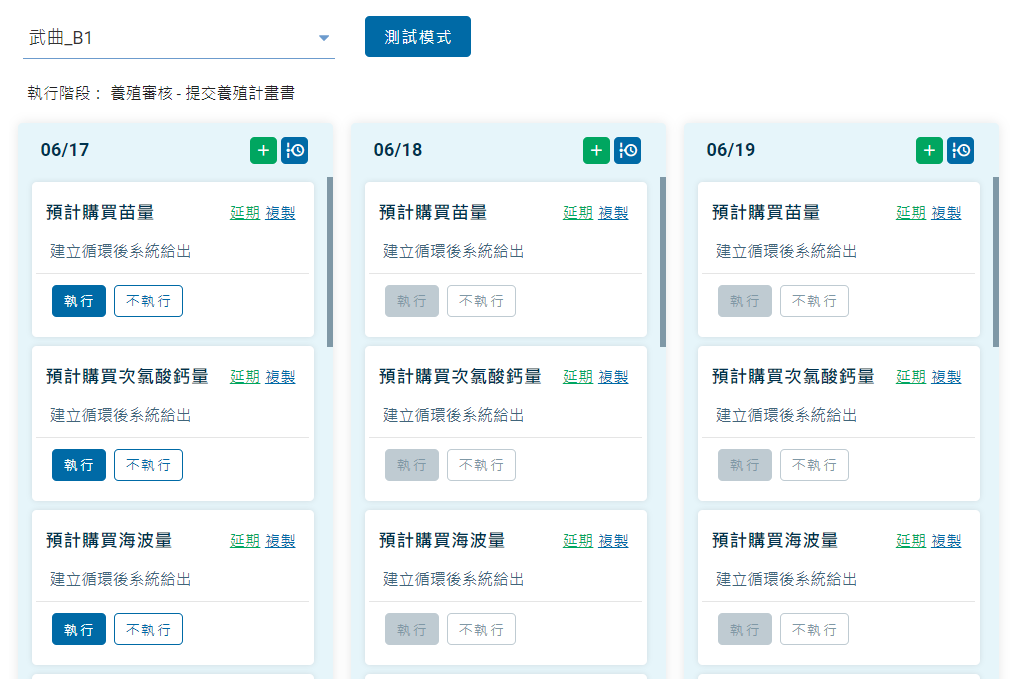Click the 06/19 column vertical scrollbar

996,262
